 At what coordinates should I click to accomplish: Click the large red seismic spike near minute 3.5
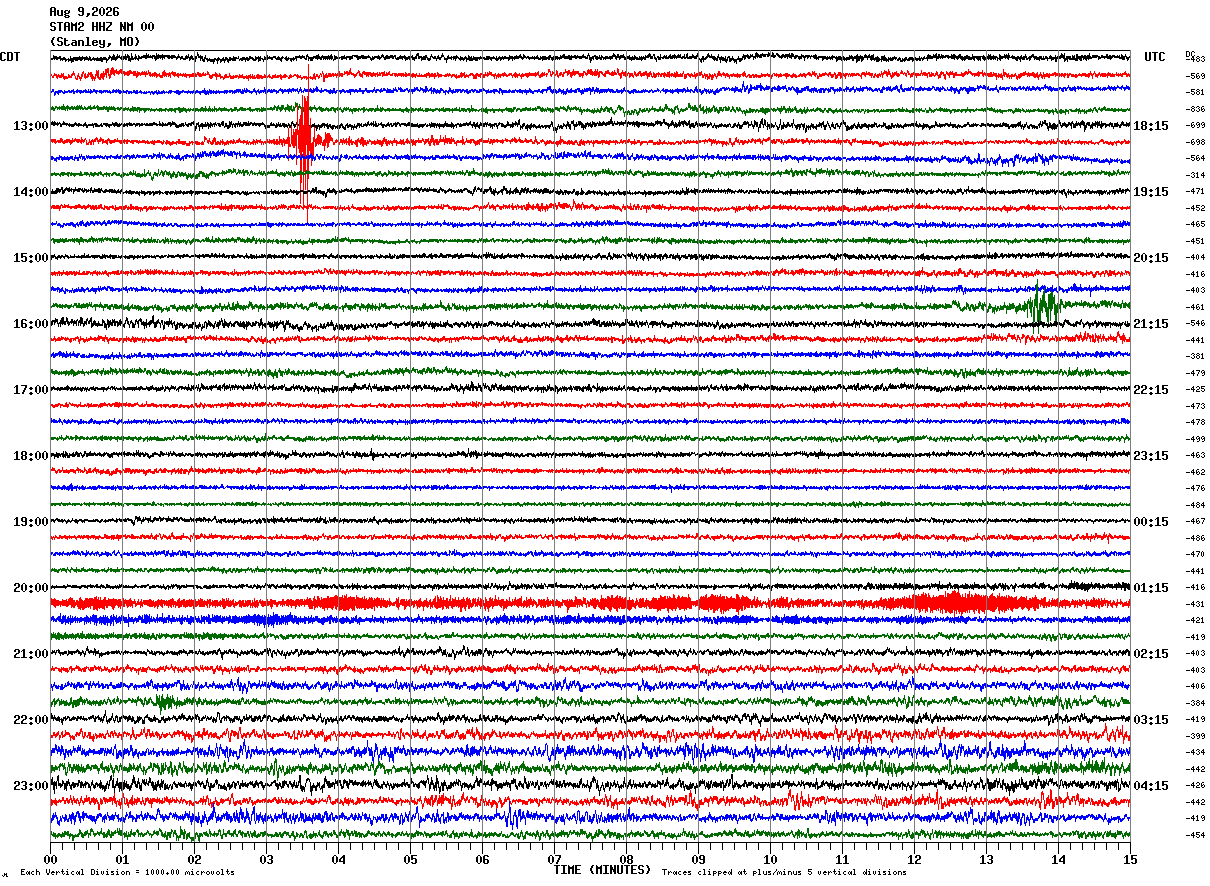(x=304, y=142)
